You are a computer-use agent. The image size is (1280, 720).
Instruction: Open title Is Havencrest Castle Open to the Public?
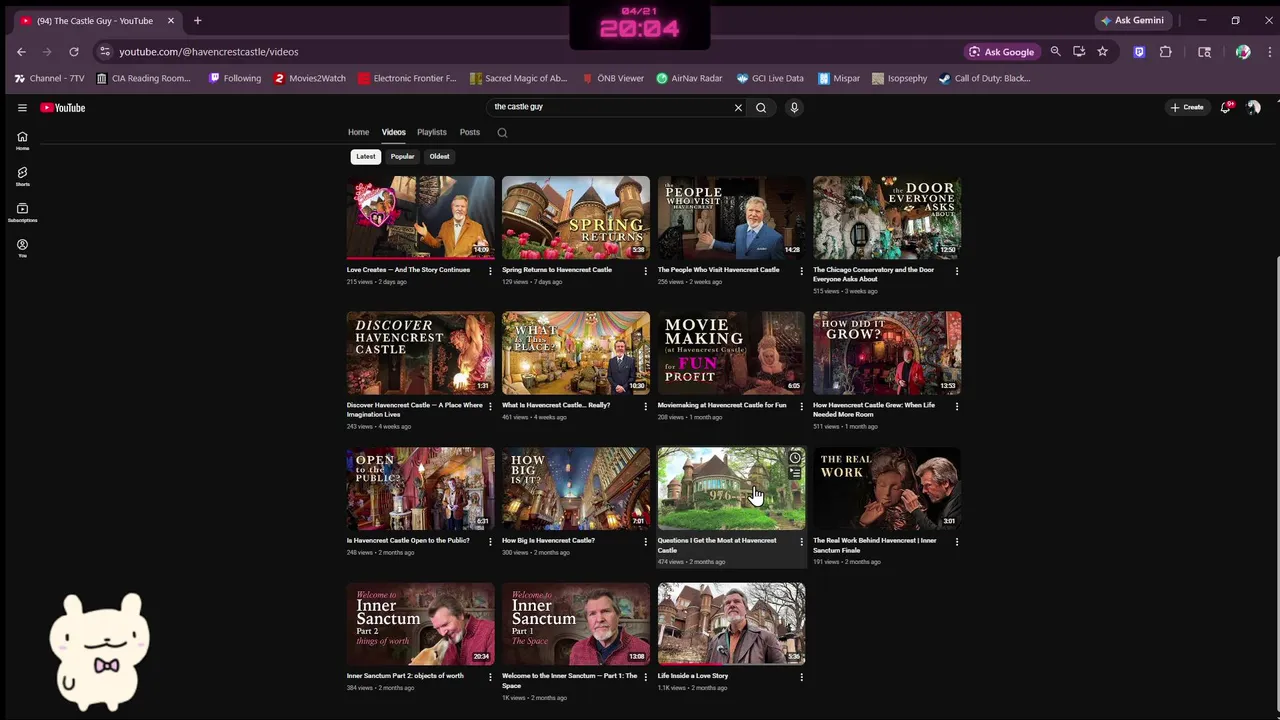coord(408,541)
